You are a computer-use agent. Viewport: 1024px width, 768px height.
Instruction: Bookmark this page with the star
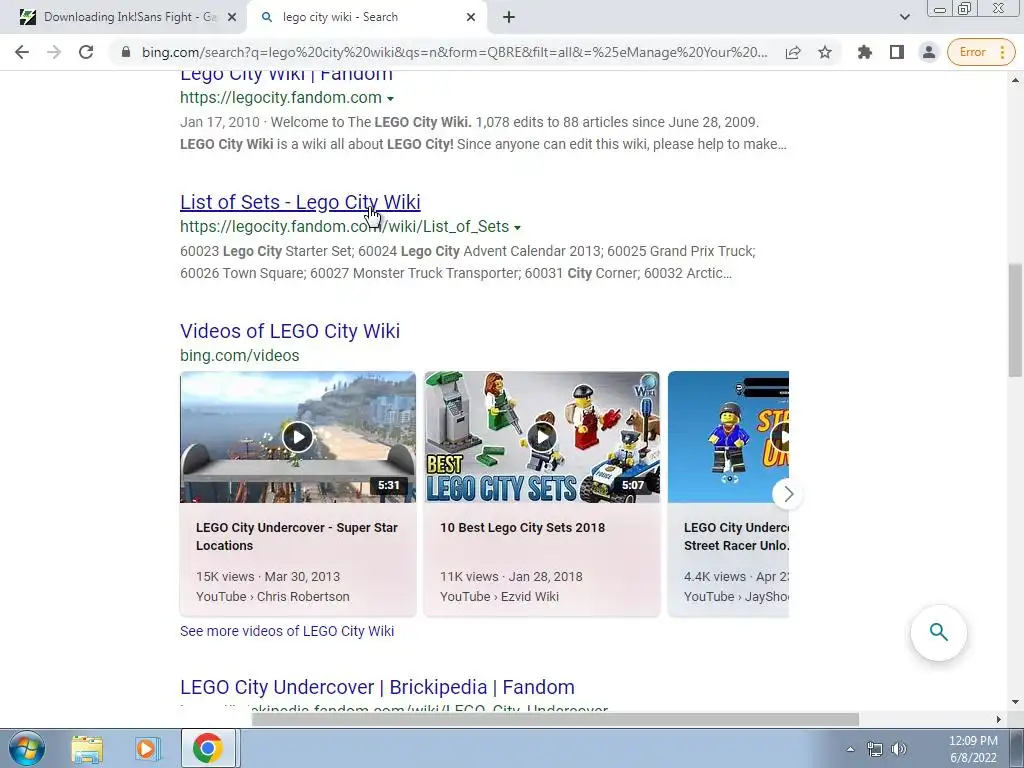(825, 52)
